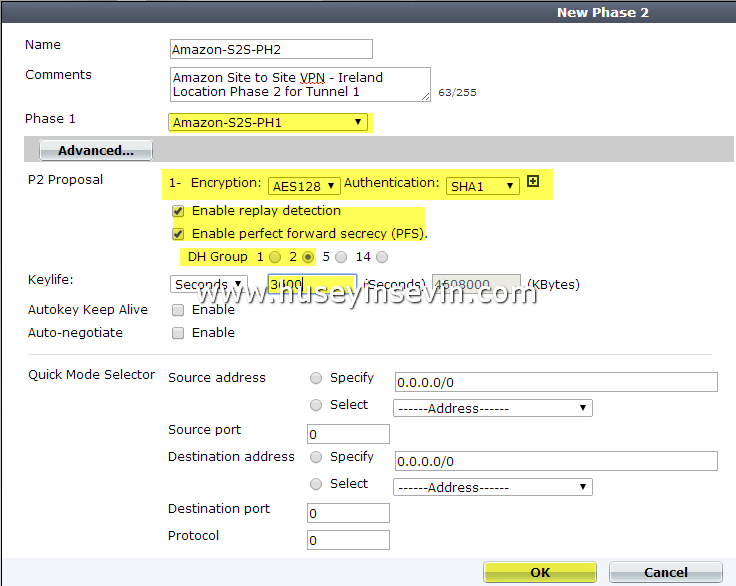The image size is (736, 586).
Task: Focus Destination address 0.0.0.0/0 field
Action: point(556,461)
